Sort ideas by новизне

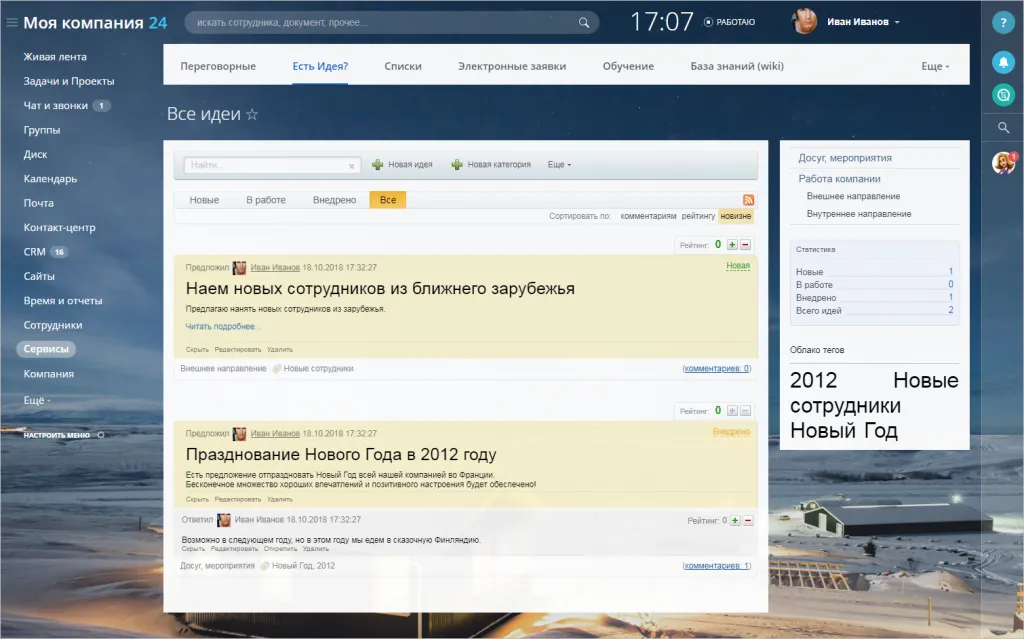(736, 216)
